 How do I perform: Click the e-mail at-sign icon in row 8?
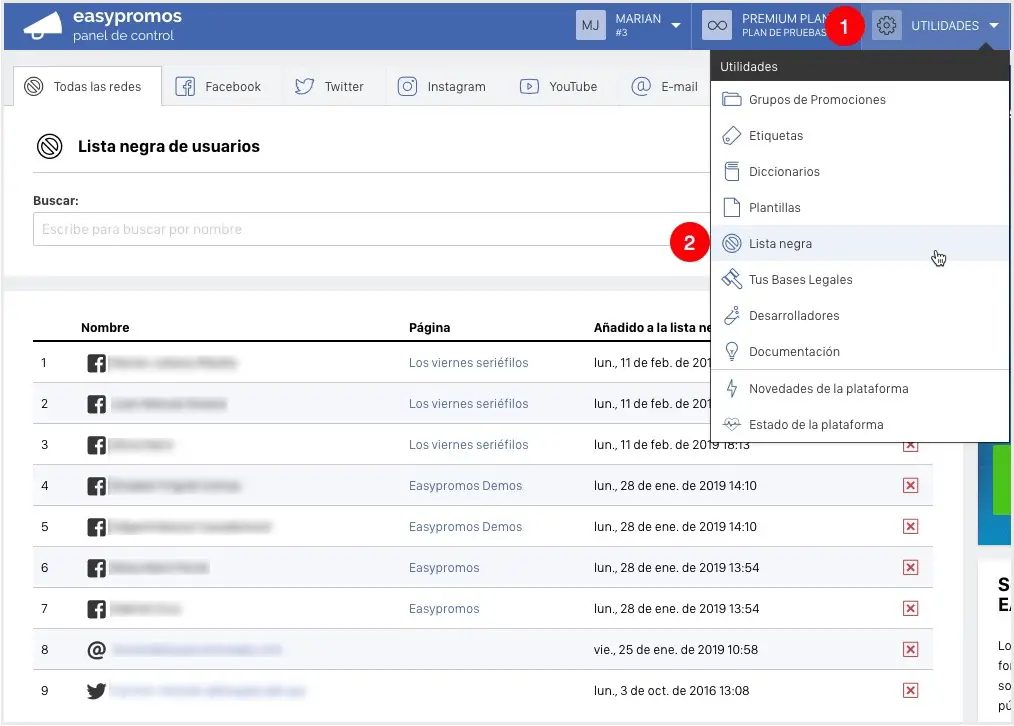click(x=96, y=650)
